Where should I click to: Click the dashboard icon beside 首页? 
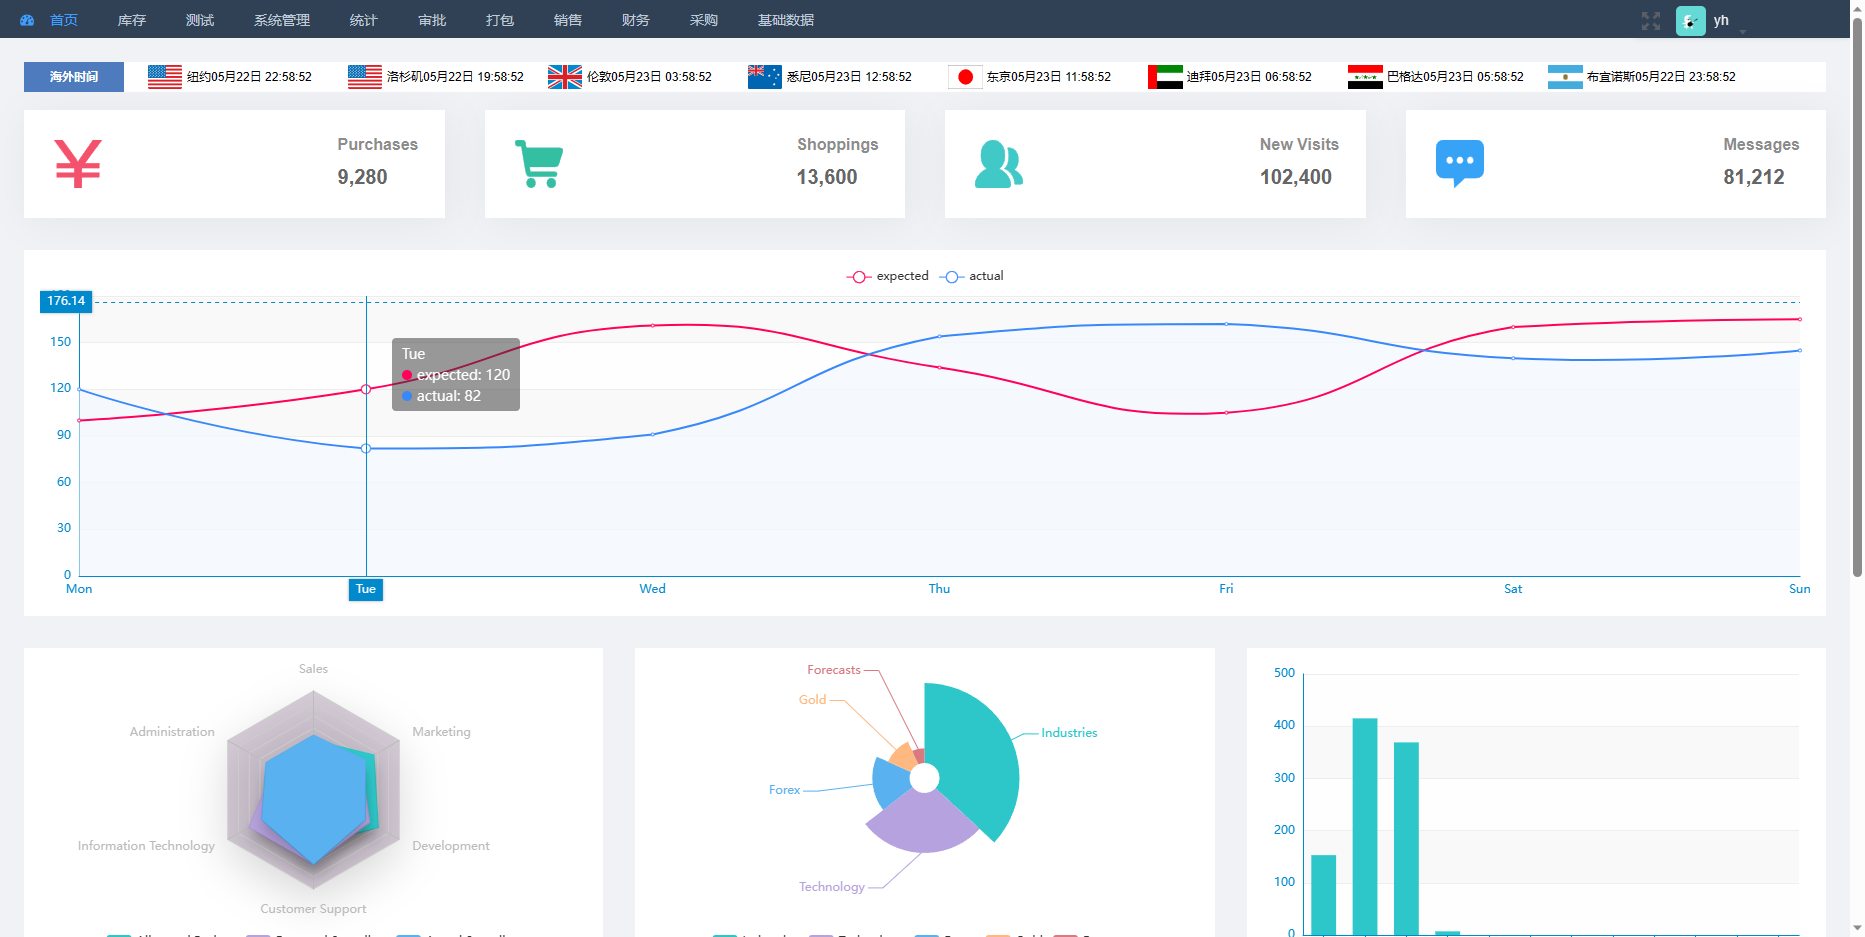tap(27, 20)
